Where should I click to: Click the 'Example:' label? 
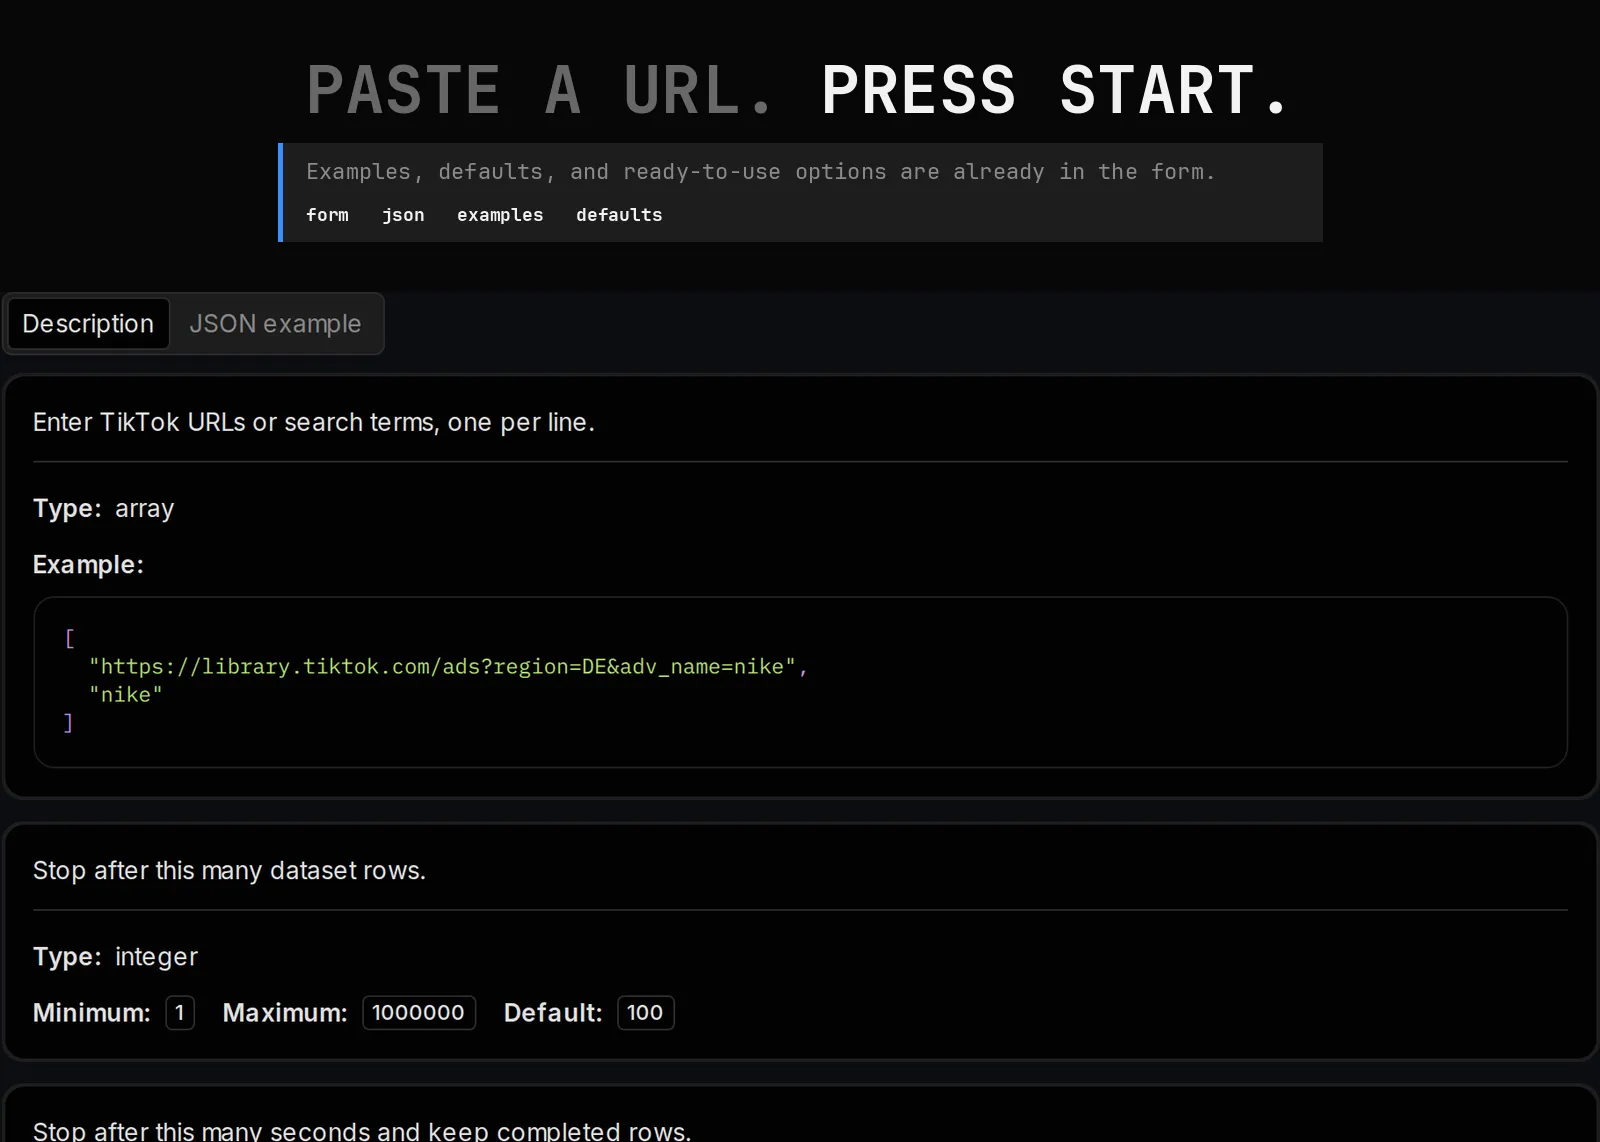88,565
